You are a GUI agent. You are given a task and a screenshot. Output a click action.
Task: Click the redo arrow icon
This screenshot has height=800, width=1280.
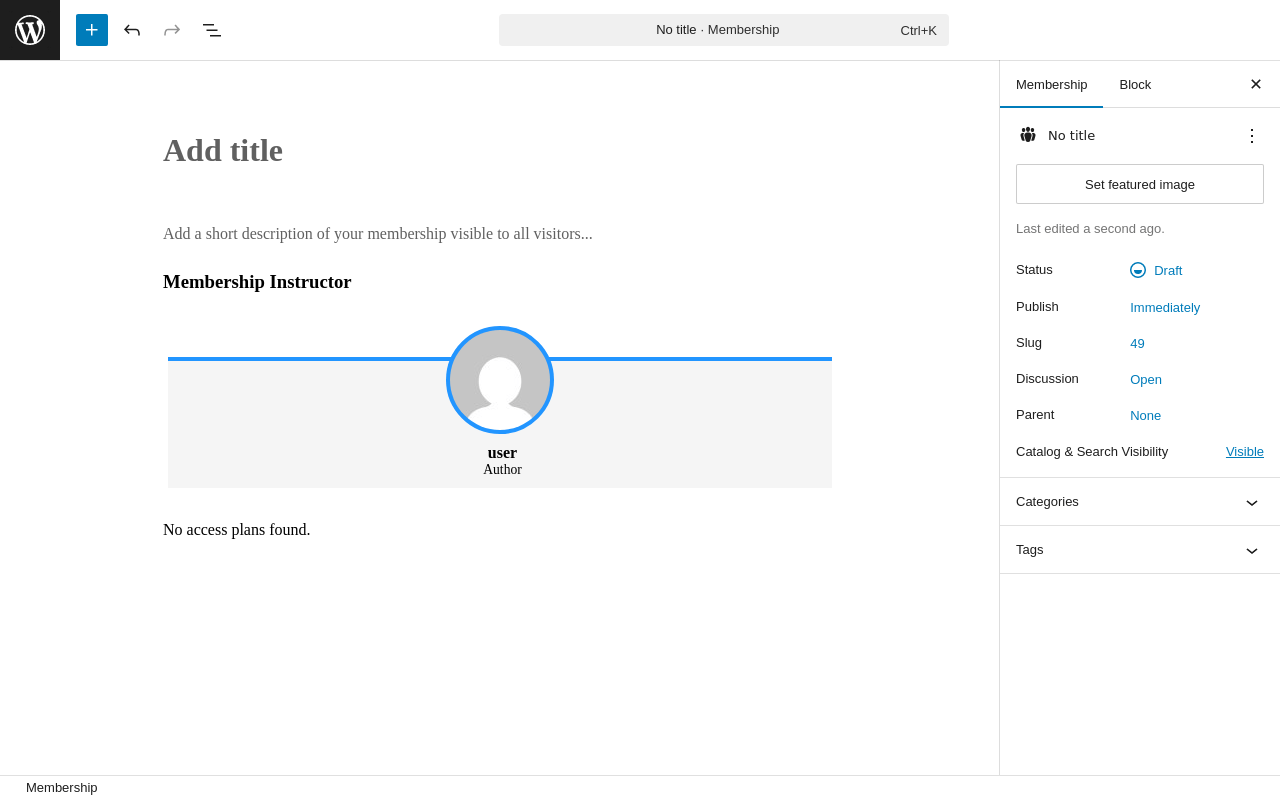coord(172,30)
